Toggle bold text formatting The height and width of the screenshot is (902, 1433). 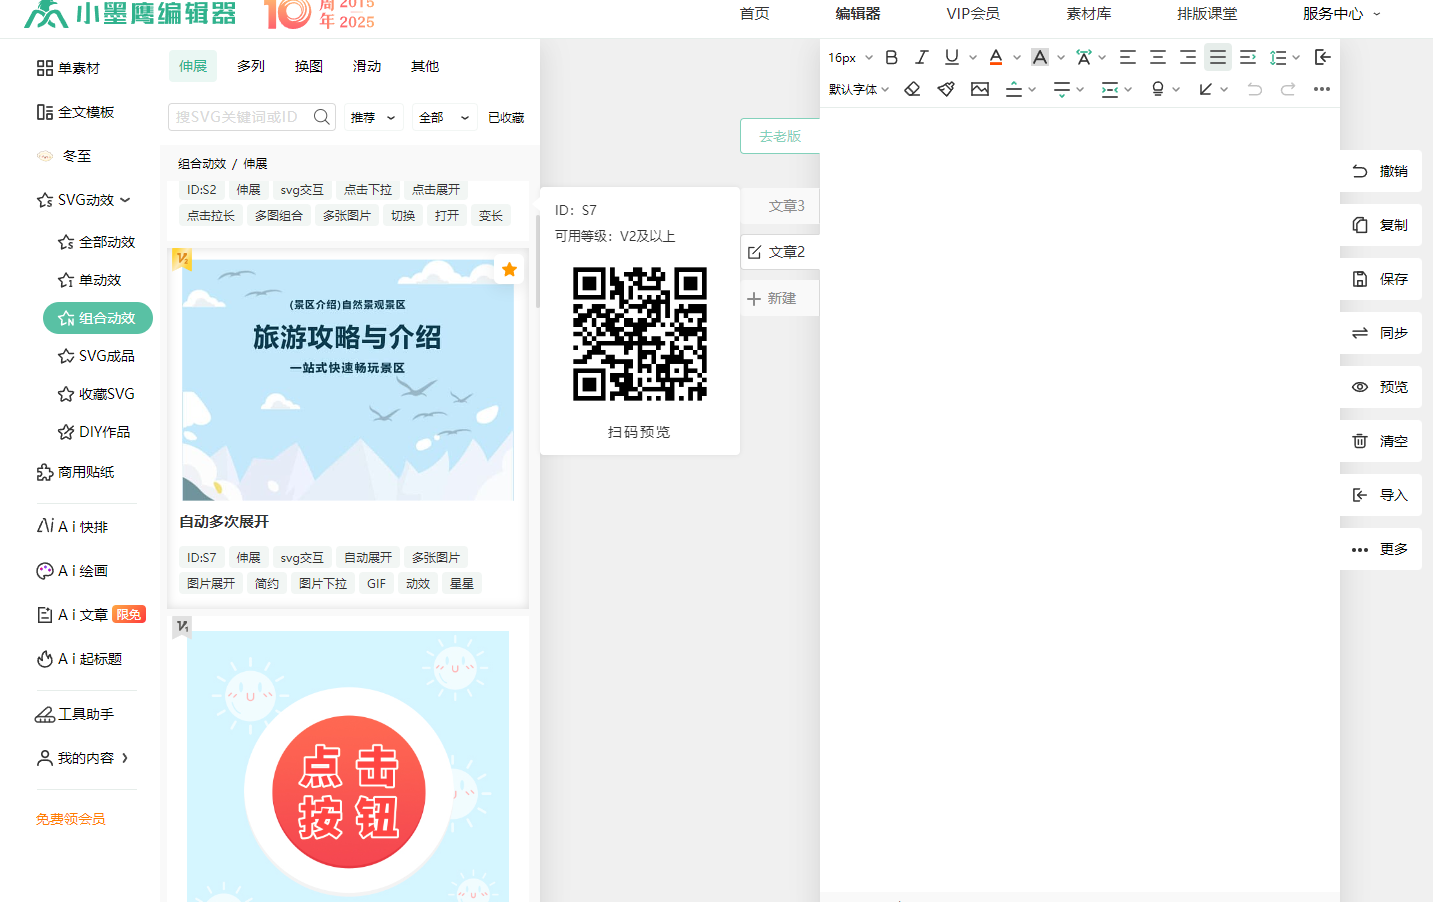point(892,57)
